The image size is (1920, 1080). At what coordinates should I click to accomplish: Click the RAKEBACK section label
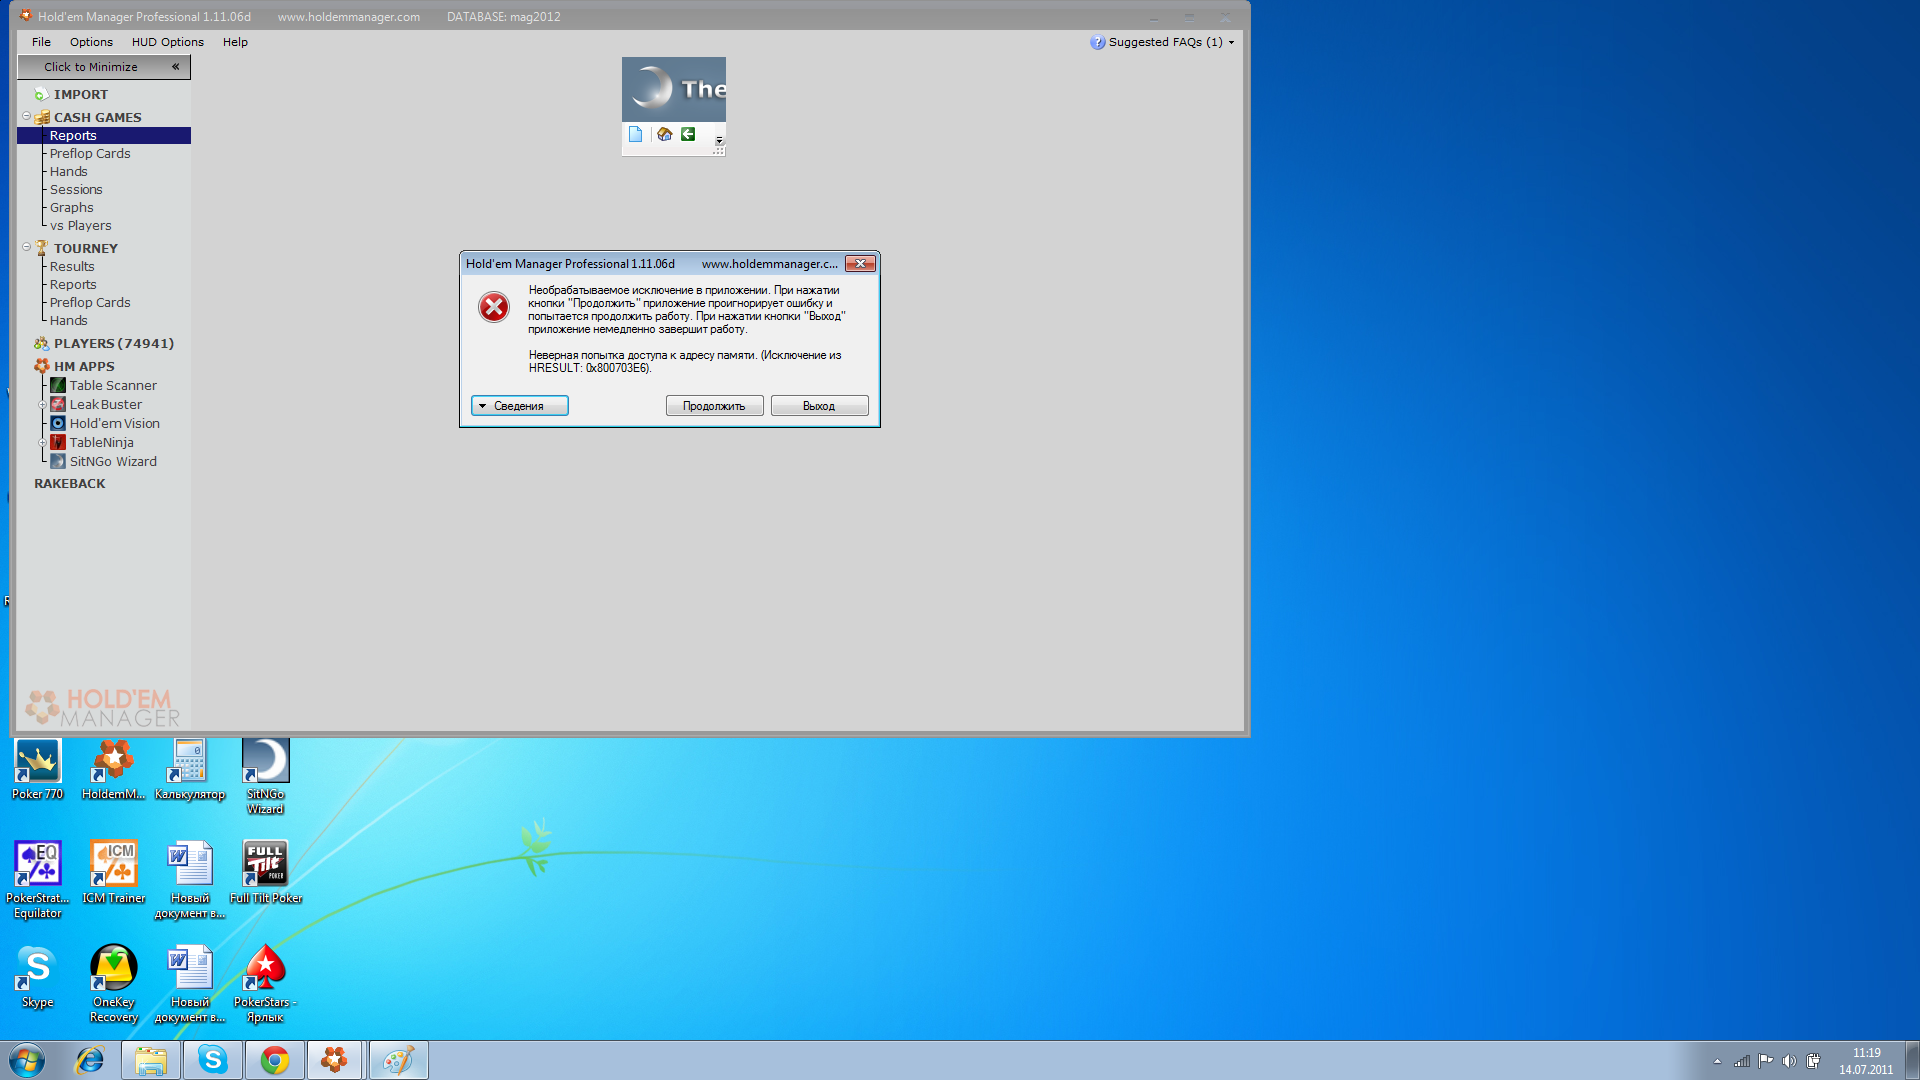69,484
